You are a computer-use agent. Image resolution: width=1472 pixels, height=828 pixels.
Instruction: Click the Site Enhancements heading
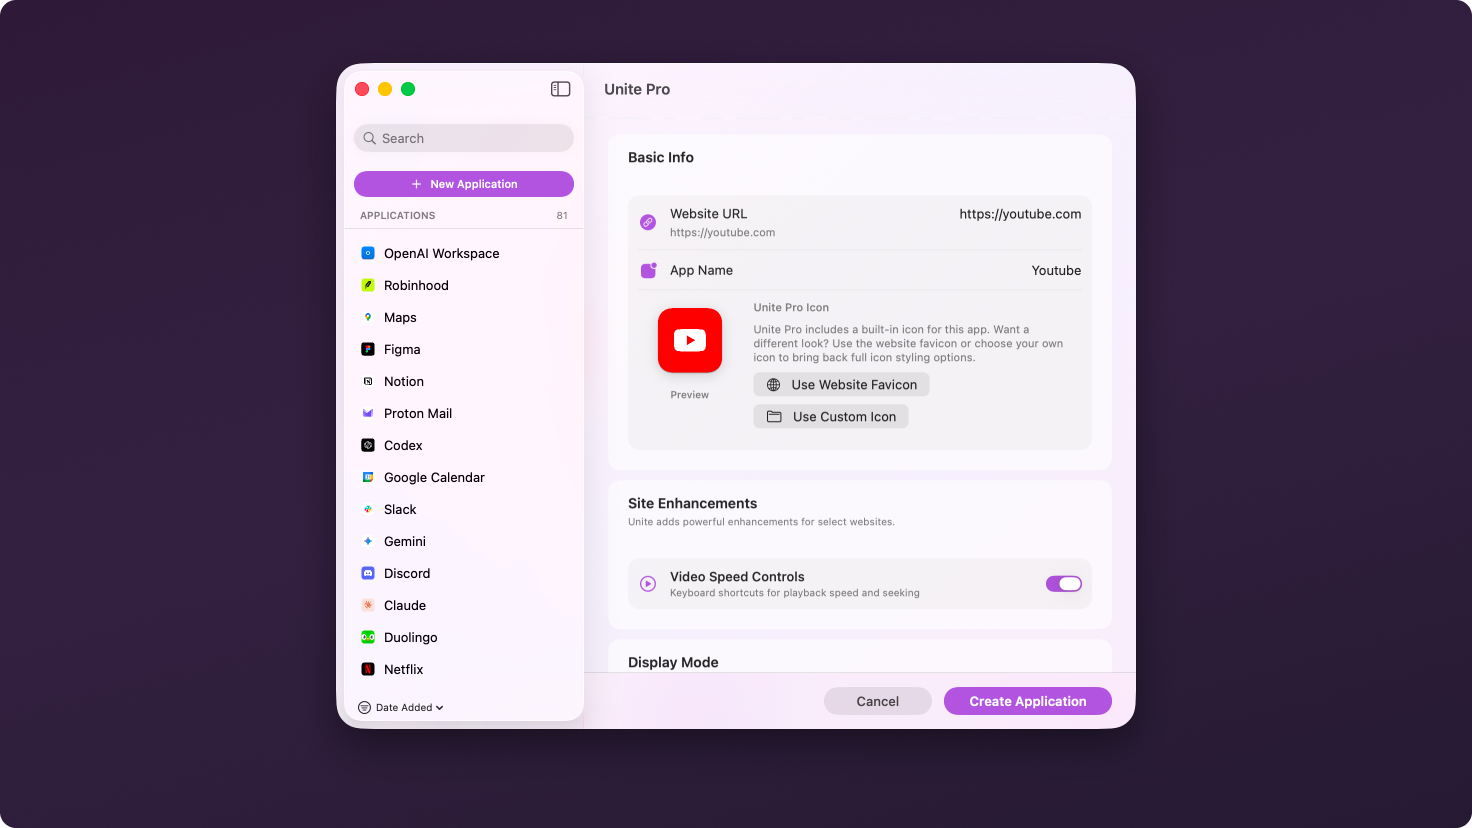point(692,503)
